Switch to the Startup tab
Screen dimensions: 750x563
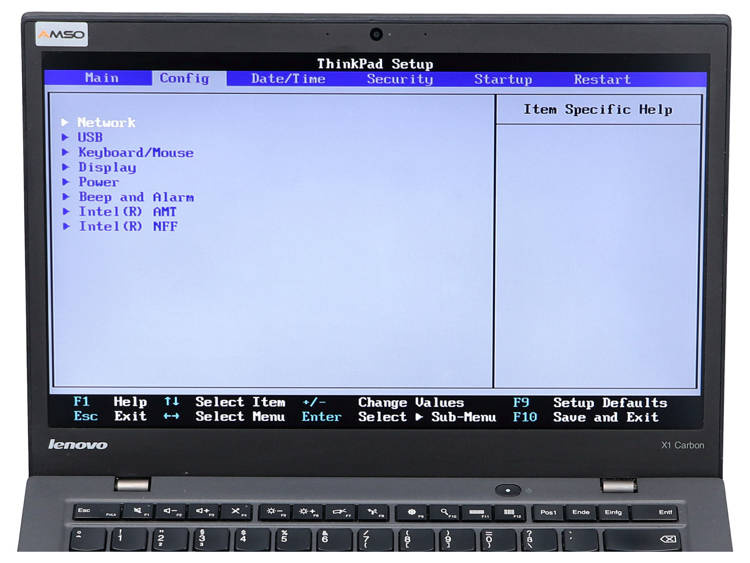coord(503,79)
